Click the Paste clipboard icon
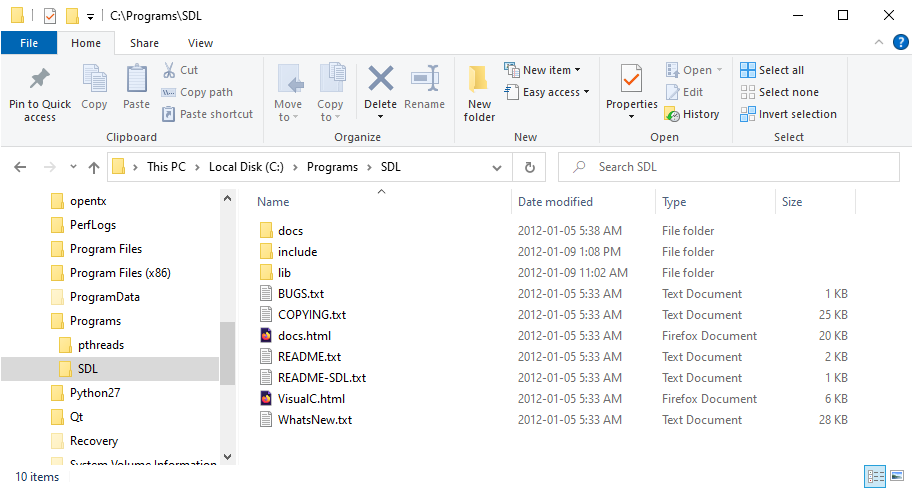 [x=136, y=79]
